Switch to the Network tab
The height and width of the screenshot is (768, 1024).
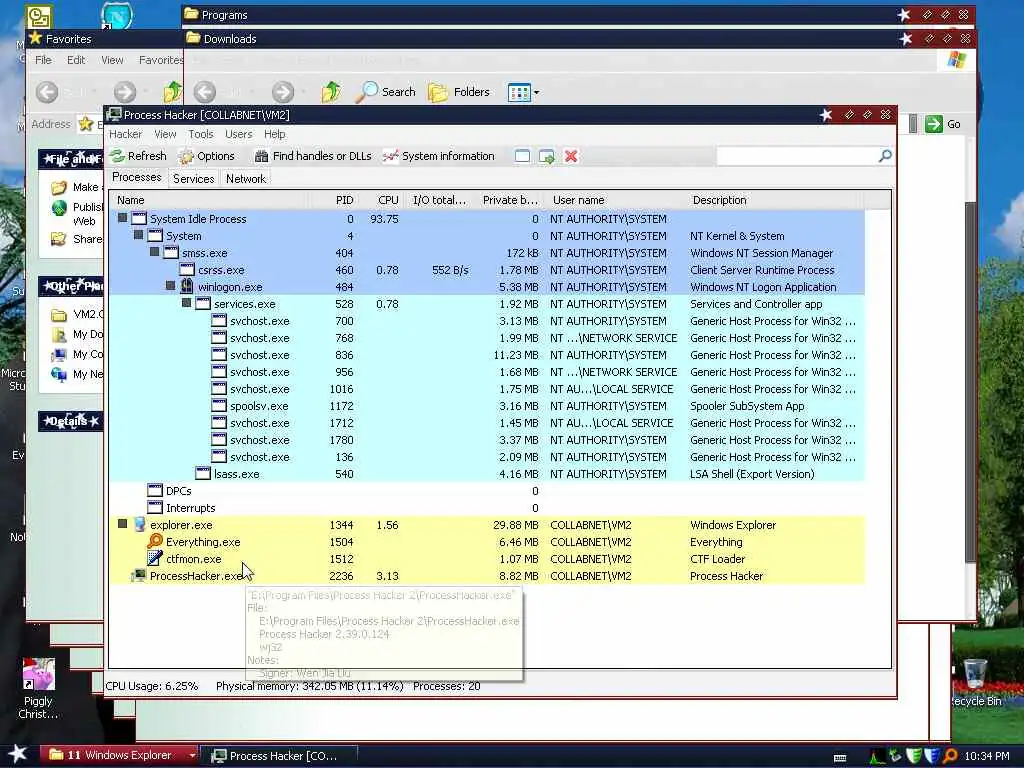(246, 178)
